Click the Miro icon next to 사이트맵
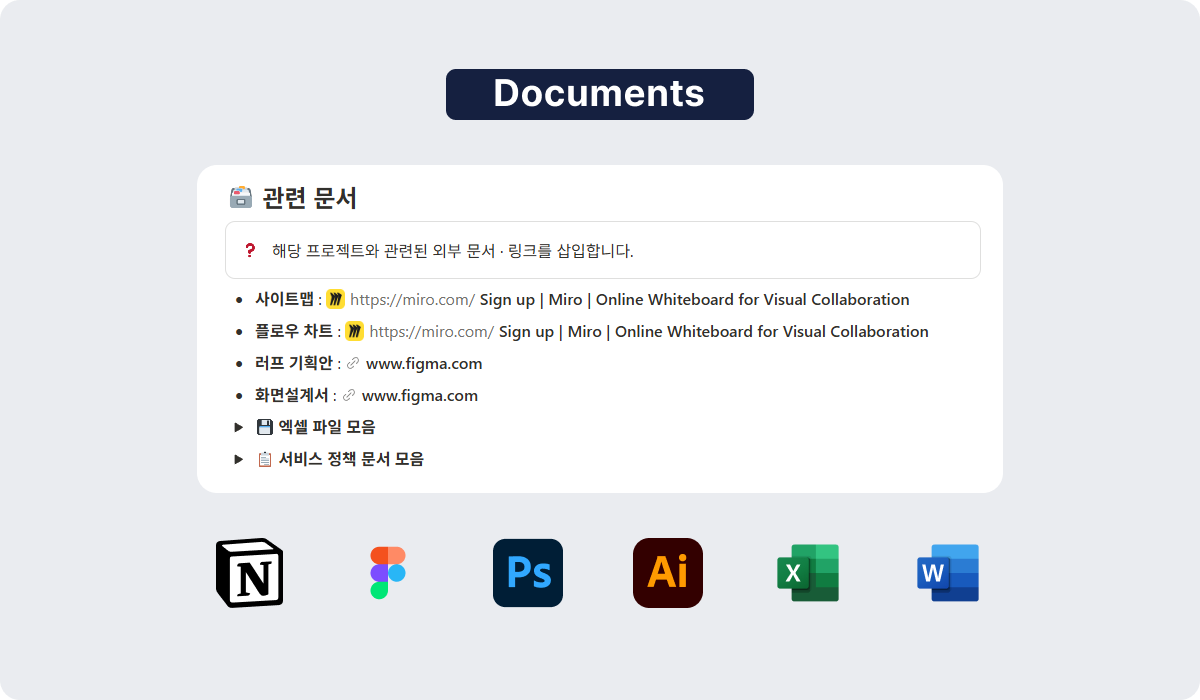Image resolution: width=1200 pixels, height=700 pixels. point(336,299)
